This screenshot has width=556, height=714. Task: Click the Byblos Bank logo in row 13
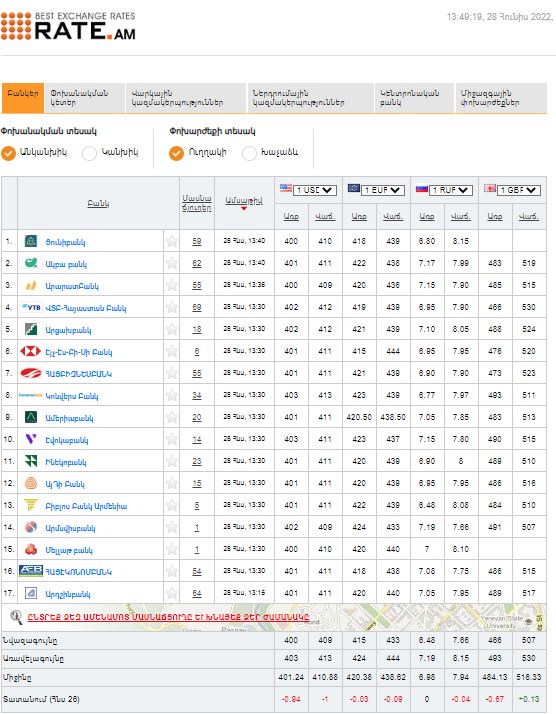[31, 505]
